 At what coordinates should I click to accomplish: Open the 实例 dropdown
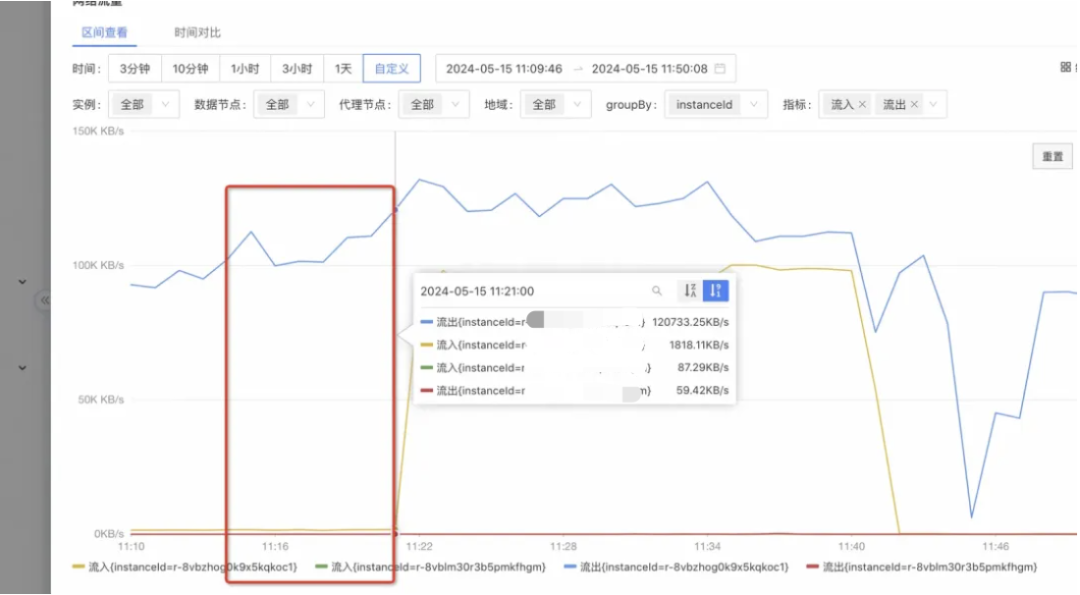[145, 105]
